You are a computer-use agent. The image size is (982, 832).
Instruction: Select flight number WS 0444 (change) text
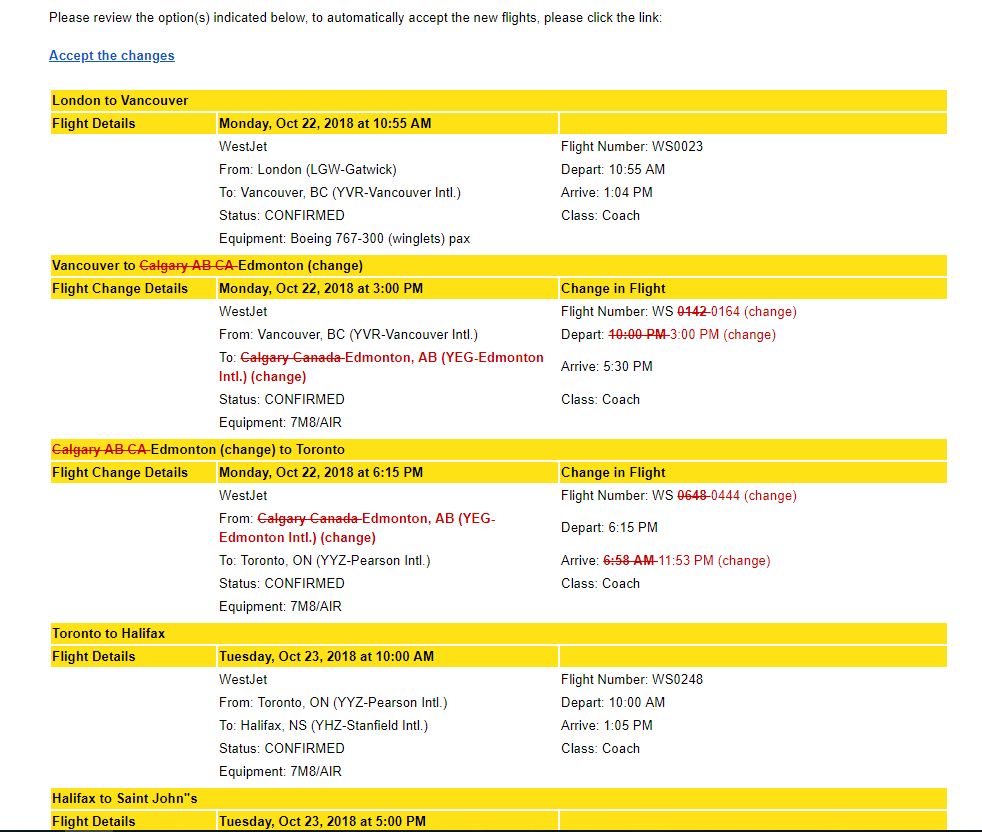coord(679,496)
